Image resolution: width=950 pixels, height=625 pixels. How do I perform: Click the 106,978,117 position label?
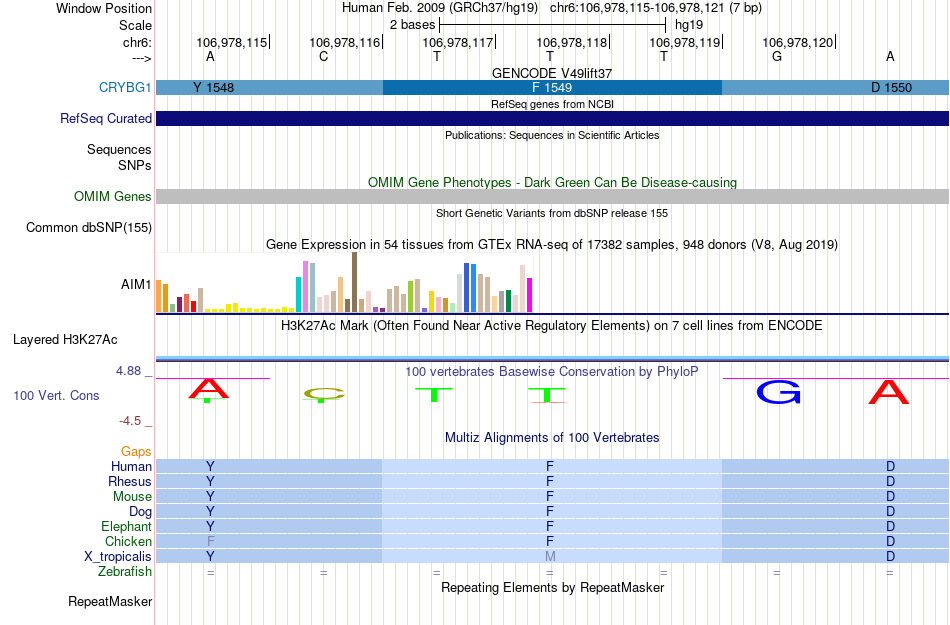click(x=457, y=42)
